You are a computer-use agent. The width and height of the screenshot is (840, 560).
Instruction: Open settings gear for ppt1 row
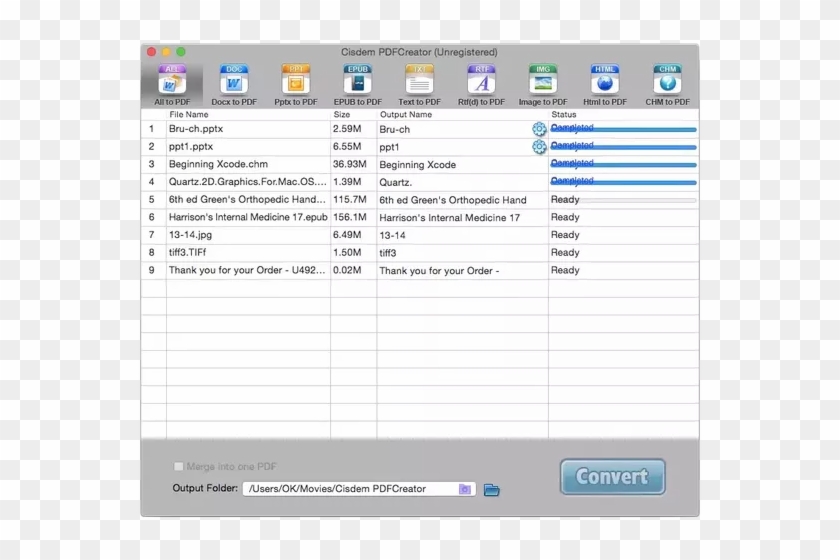pyautogui.click(x=539, y=147)
